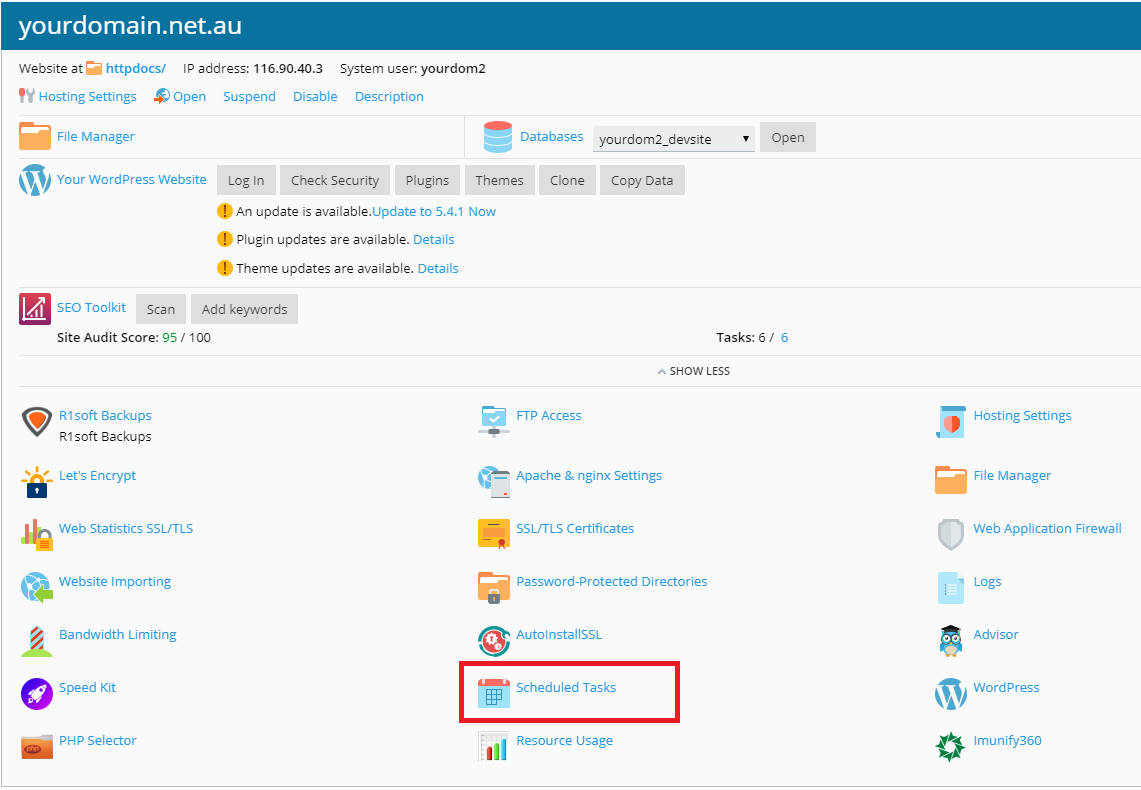Click the Resource Usage bar chart icon
Screen dimensions: 1141x790
(x=493, y=747)
